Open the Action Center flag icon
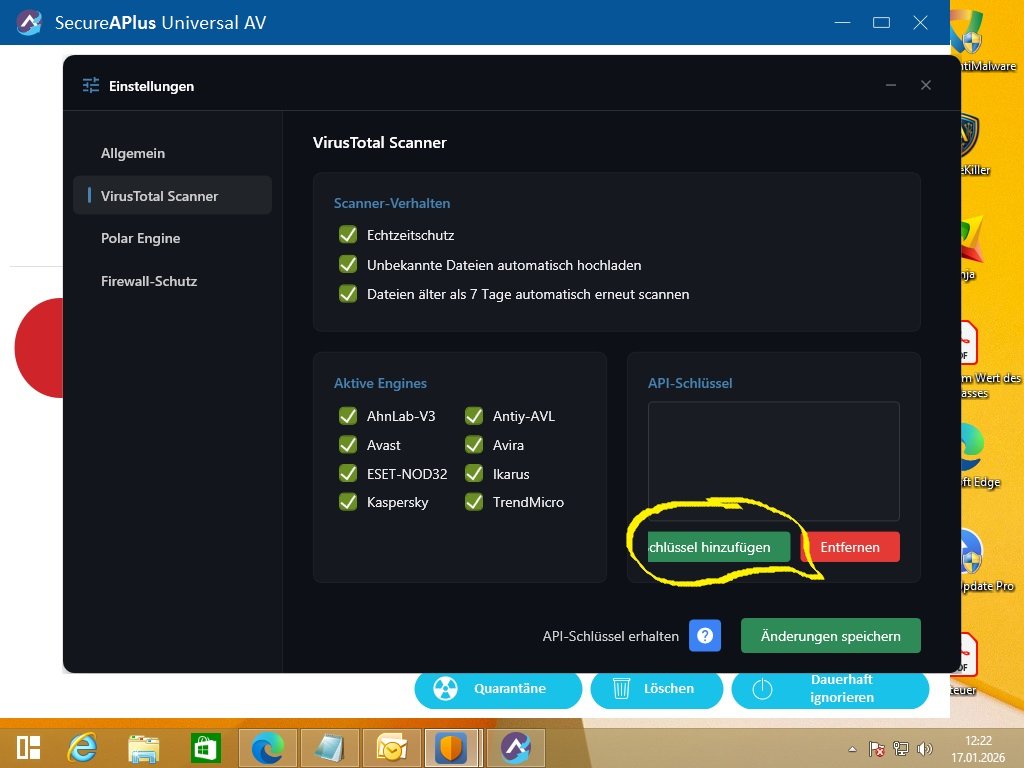Screen dimensions: 1024x768 pos(876,749)
